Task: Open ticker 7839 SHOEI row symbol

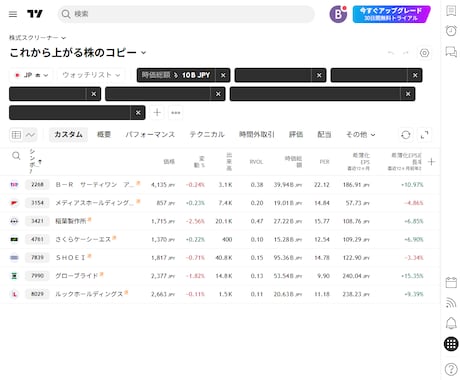Action: (x=37, y=257)
